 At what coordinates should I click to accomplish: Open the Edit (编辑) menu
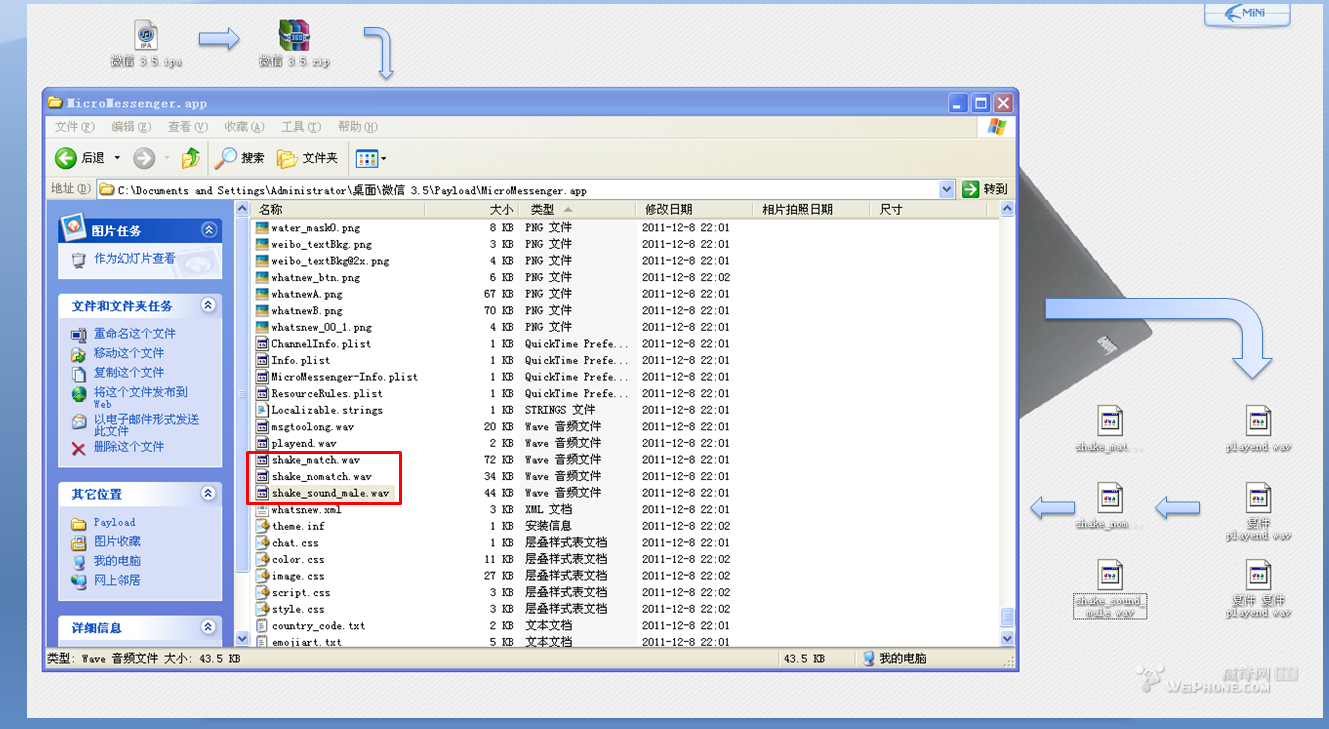click(131, 127)
